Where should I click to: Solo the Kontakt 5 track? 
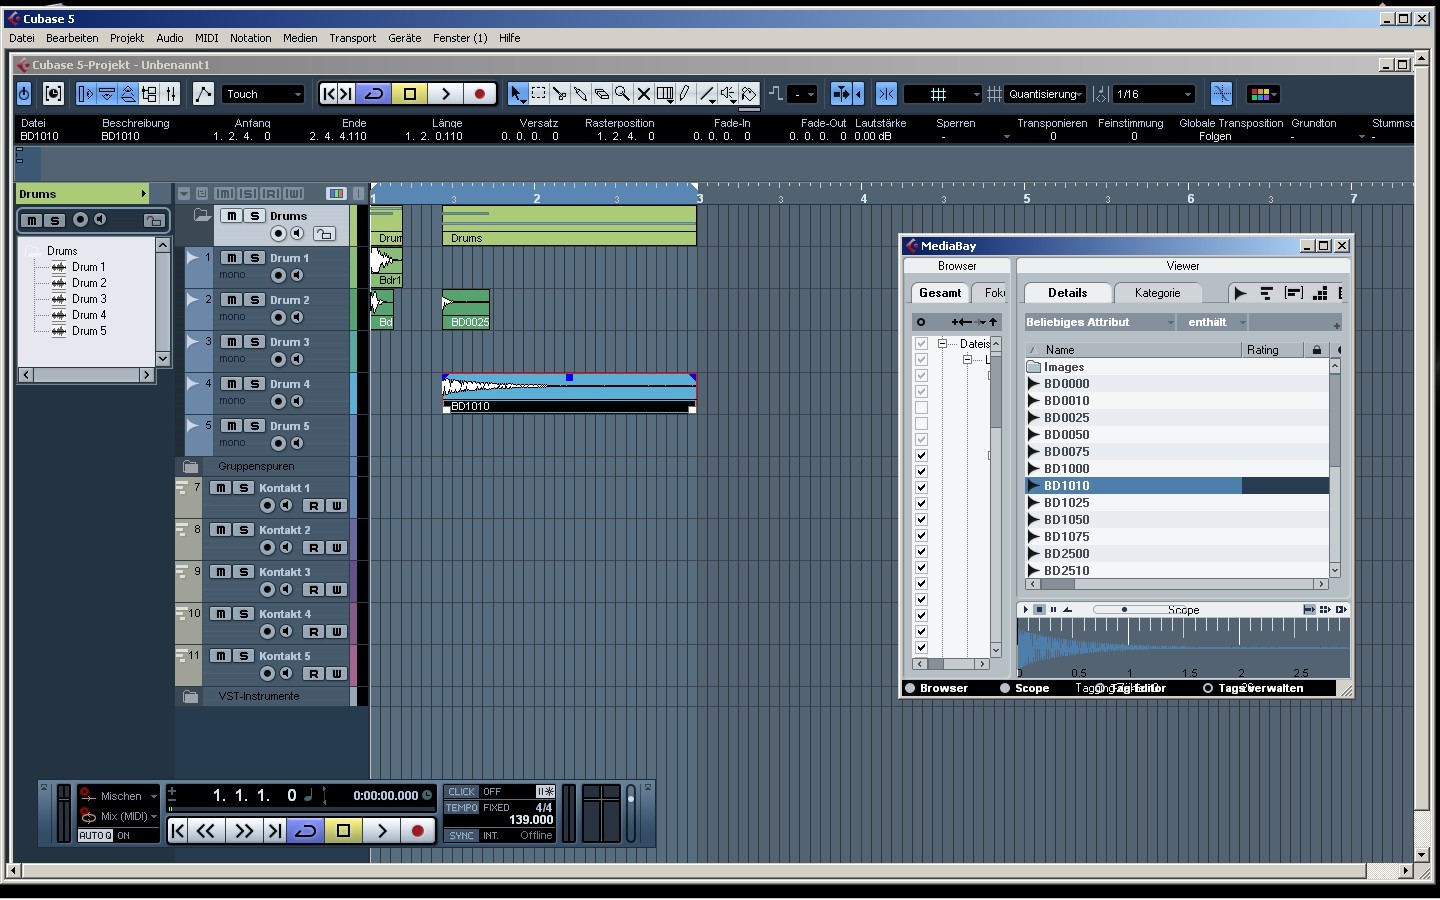243,656
